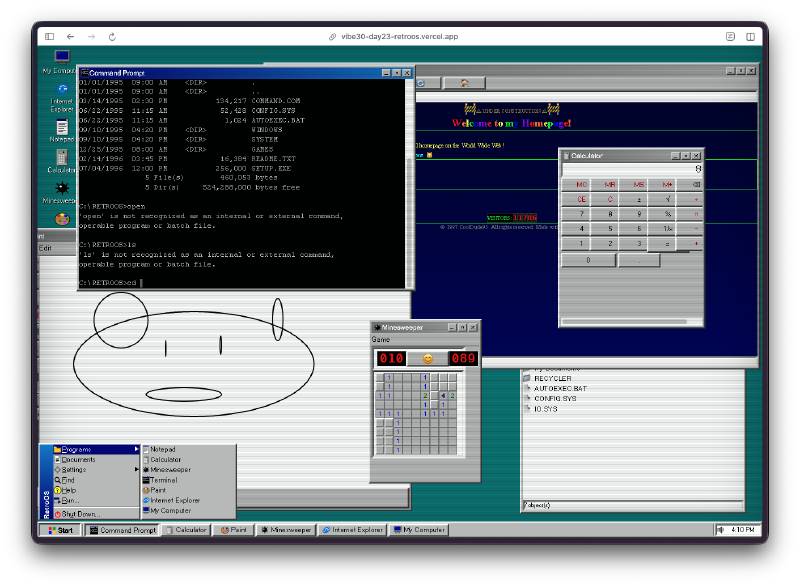Select Run... from the Start menu
This screenshot has width=800, height=586.
coord(72,498)
